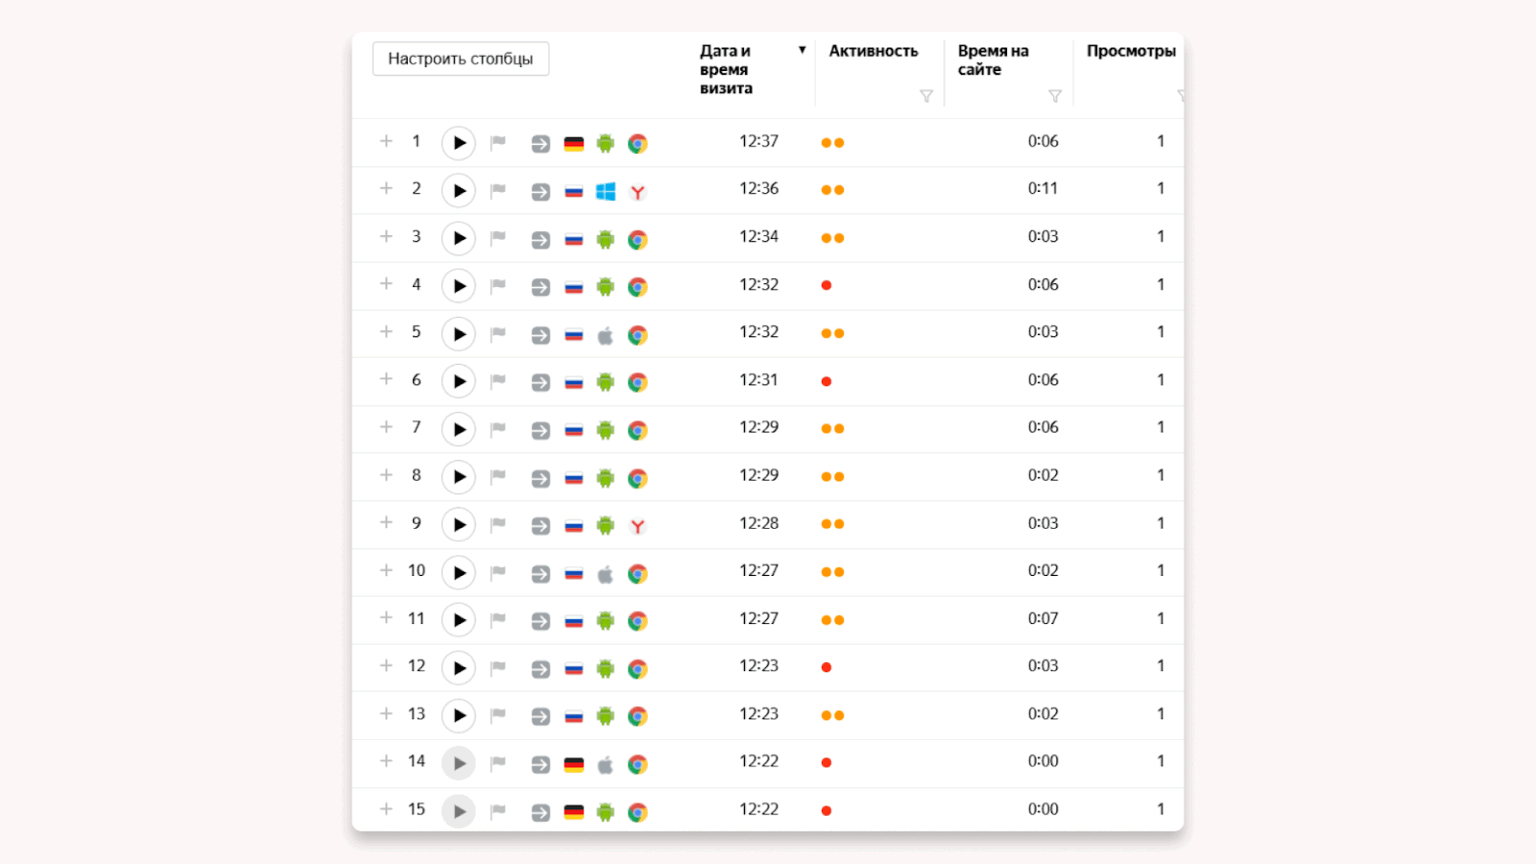Open the Время на сайте filter
This screenshot has height=864, width=1536.
(x=1054, y=96)
